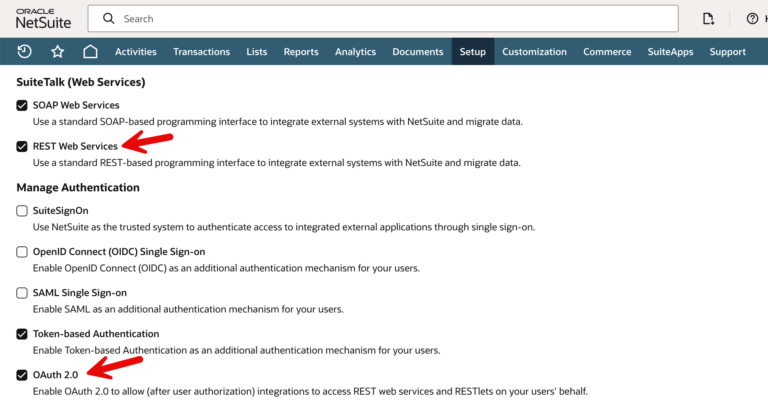Open the create new document icon
This screenshot has height=408, width=768.
click(x=708, y=19)
